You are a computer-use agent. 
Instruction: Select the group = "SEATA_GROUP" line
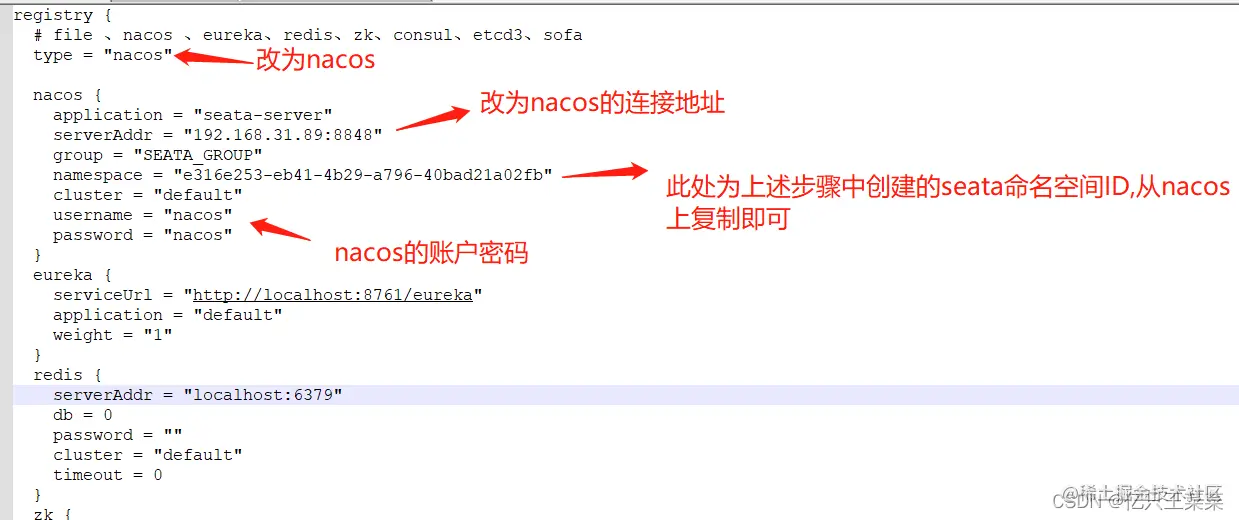(x=158, y=155)
